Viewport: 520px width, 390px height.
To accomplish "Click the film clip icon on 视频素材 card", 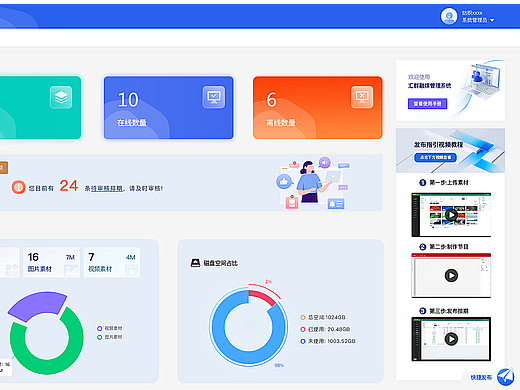I will pyautogui.click(x=132, y=270).
